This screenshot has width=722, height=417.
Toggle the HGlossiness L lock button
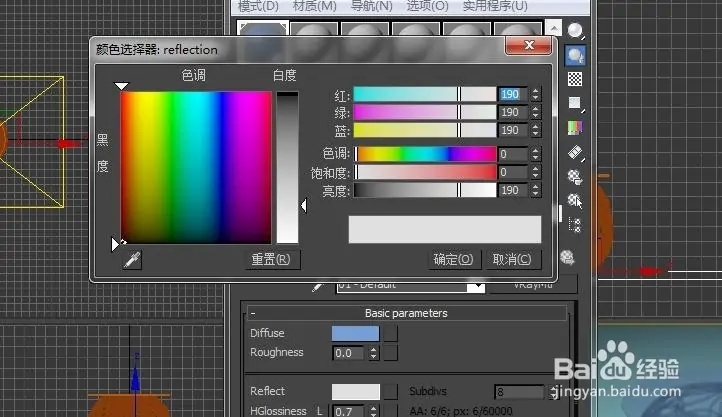(320, 411)
